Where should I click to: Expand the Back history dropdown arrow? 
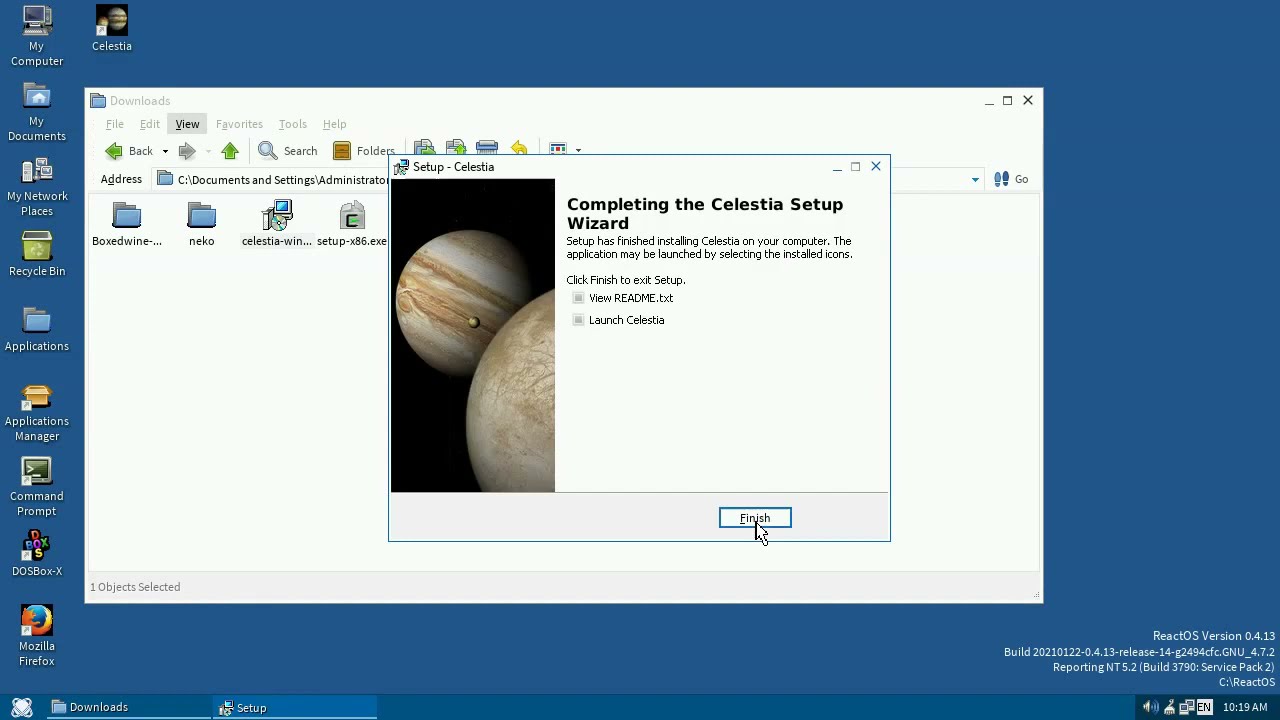coord(165,151)
